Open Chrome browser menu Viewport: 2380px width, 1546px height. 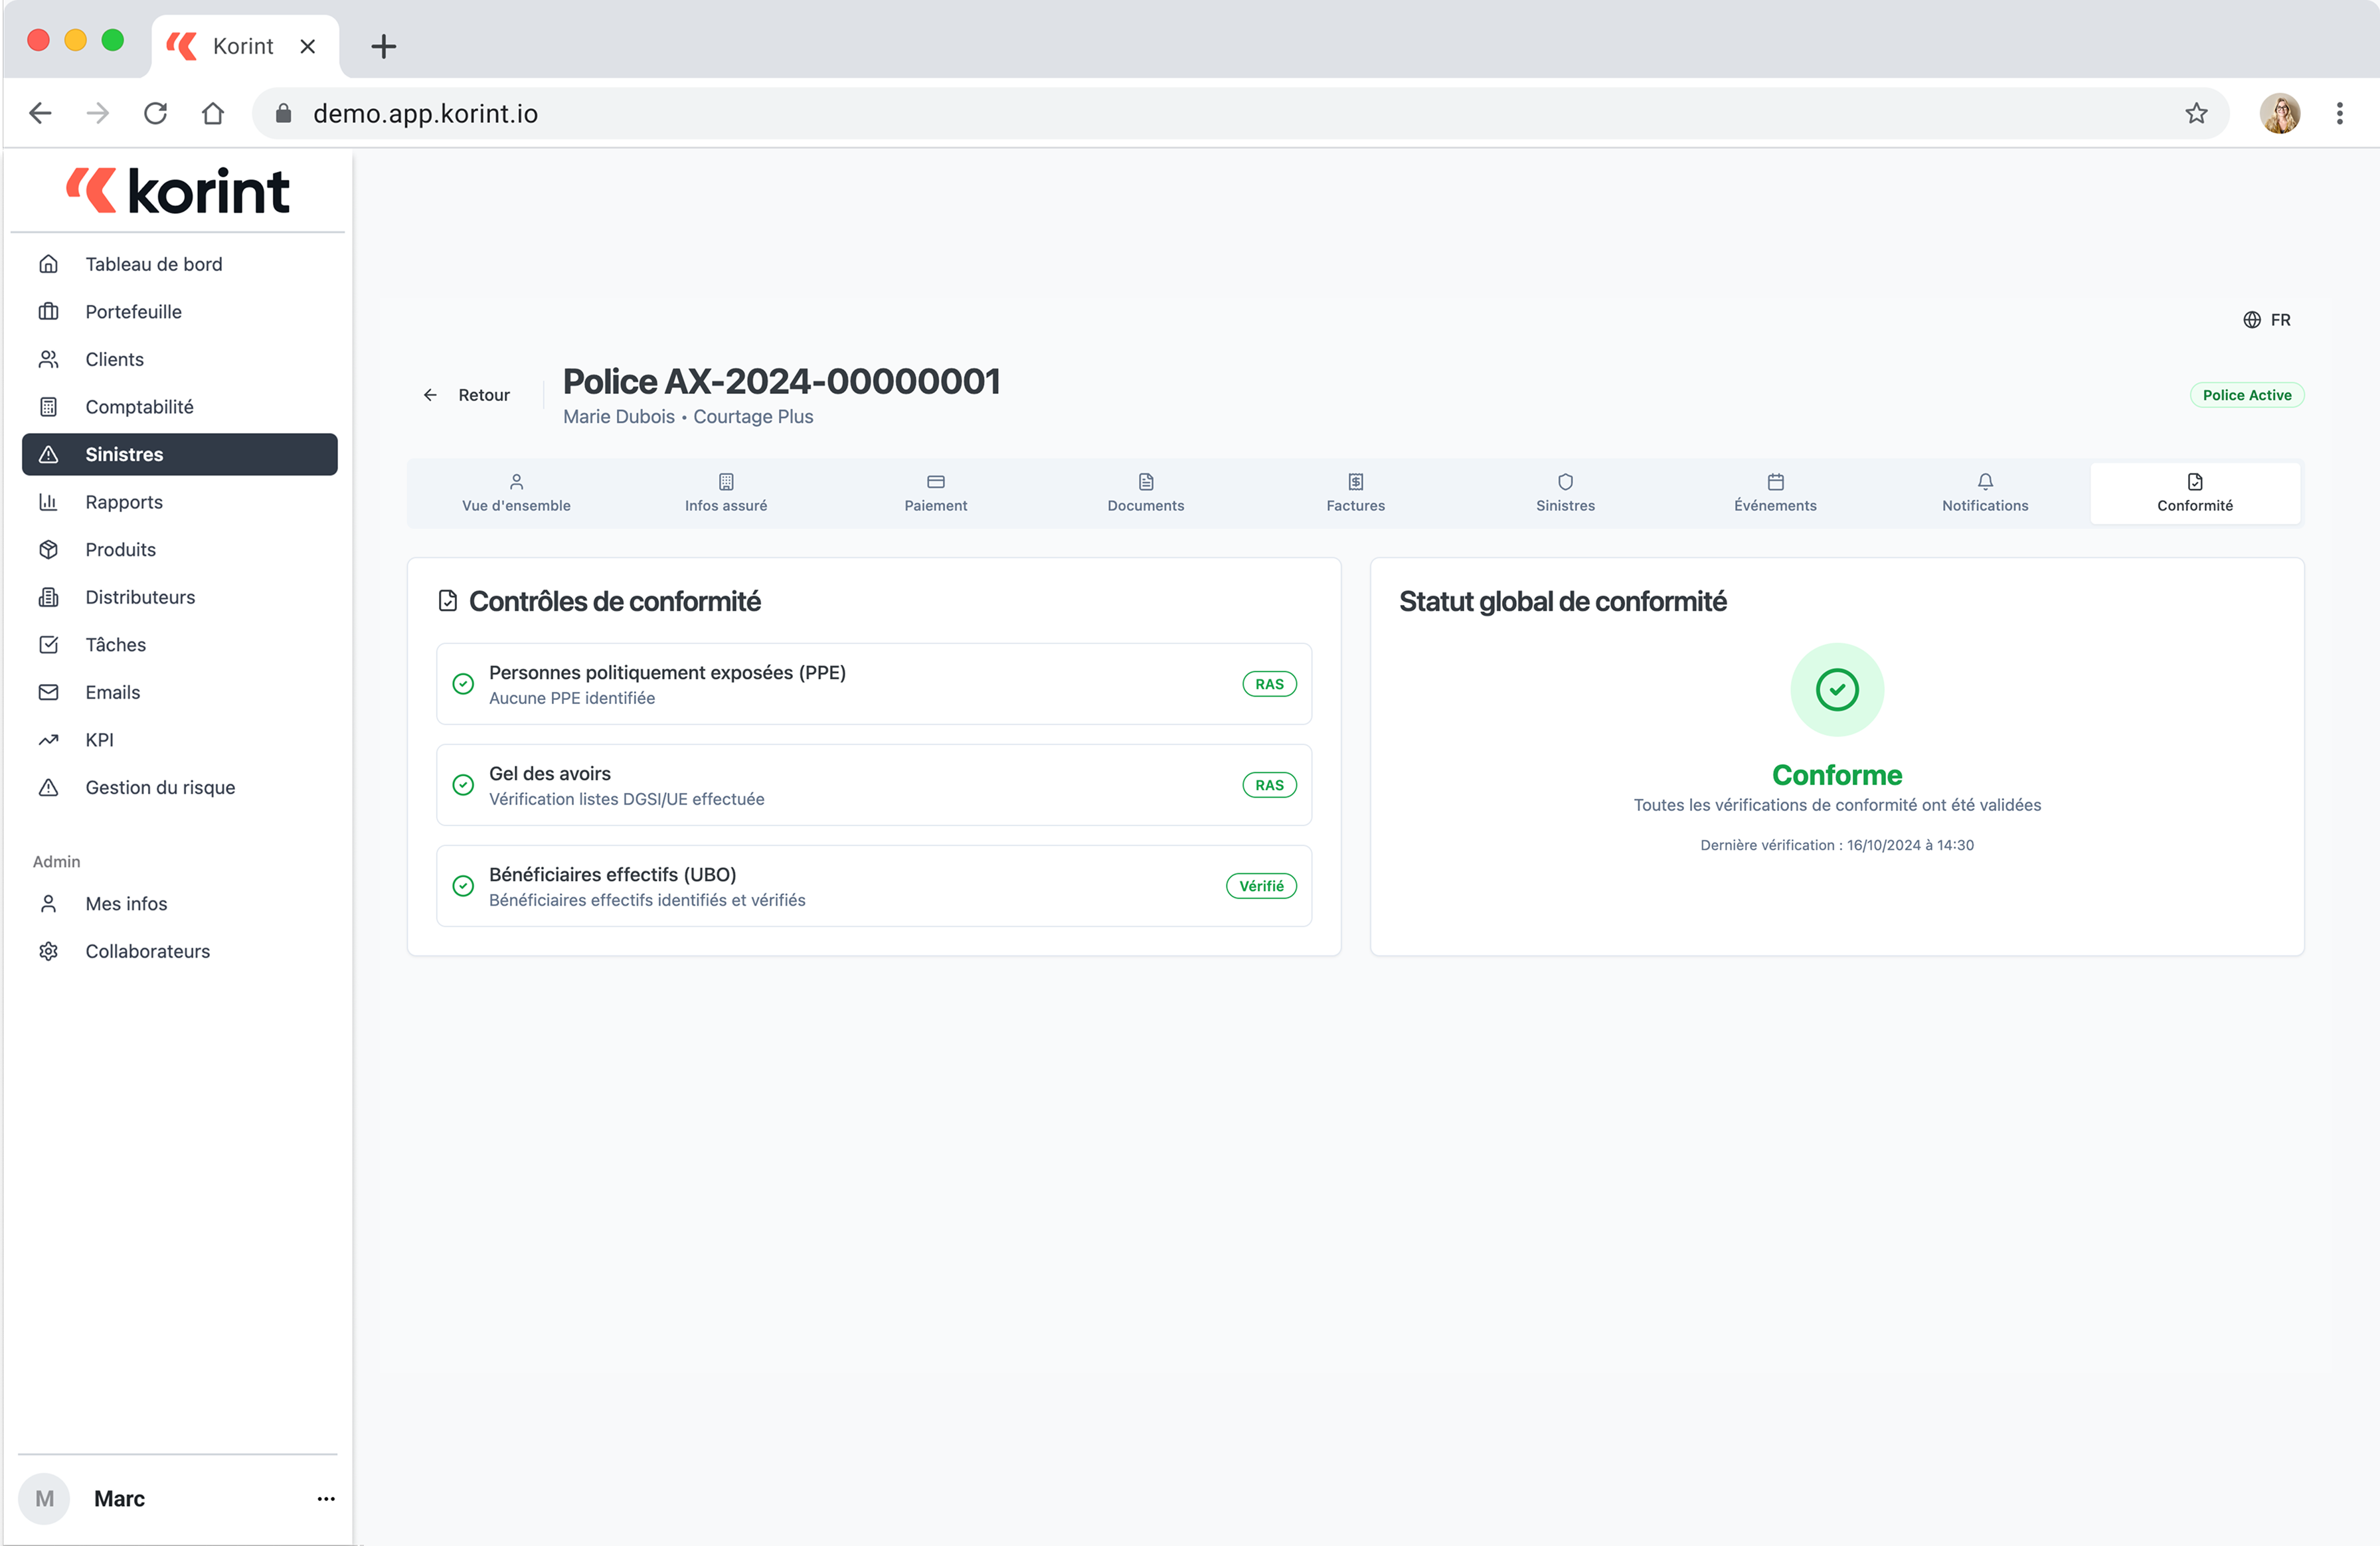(x=2340, y=113)
